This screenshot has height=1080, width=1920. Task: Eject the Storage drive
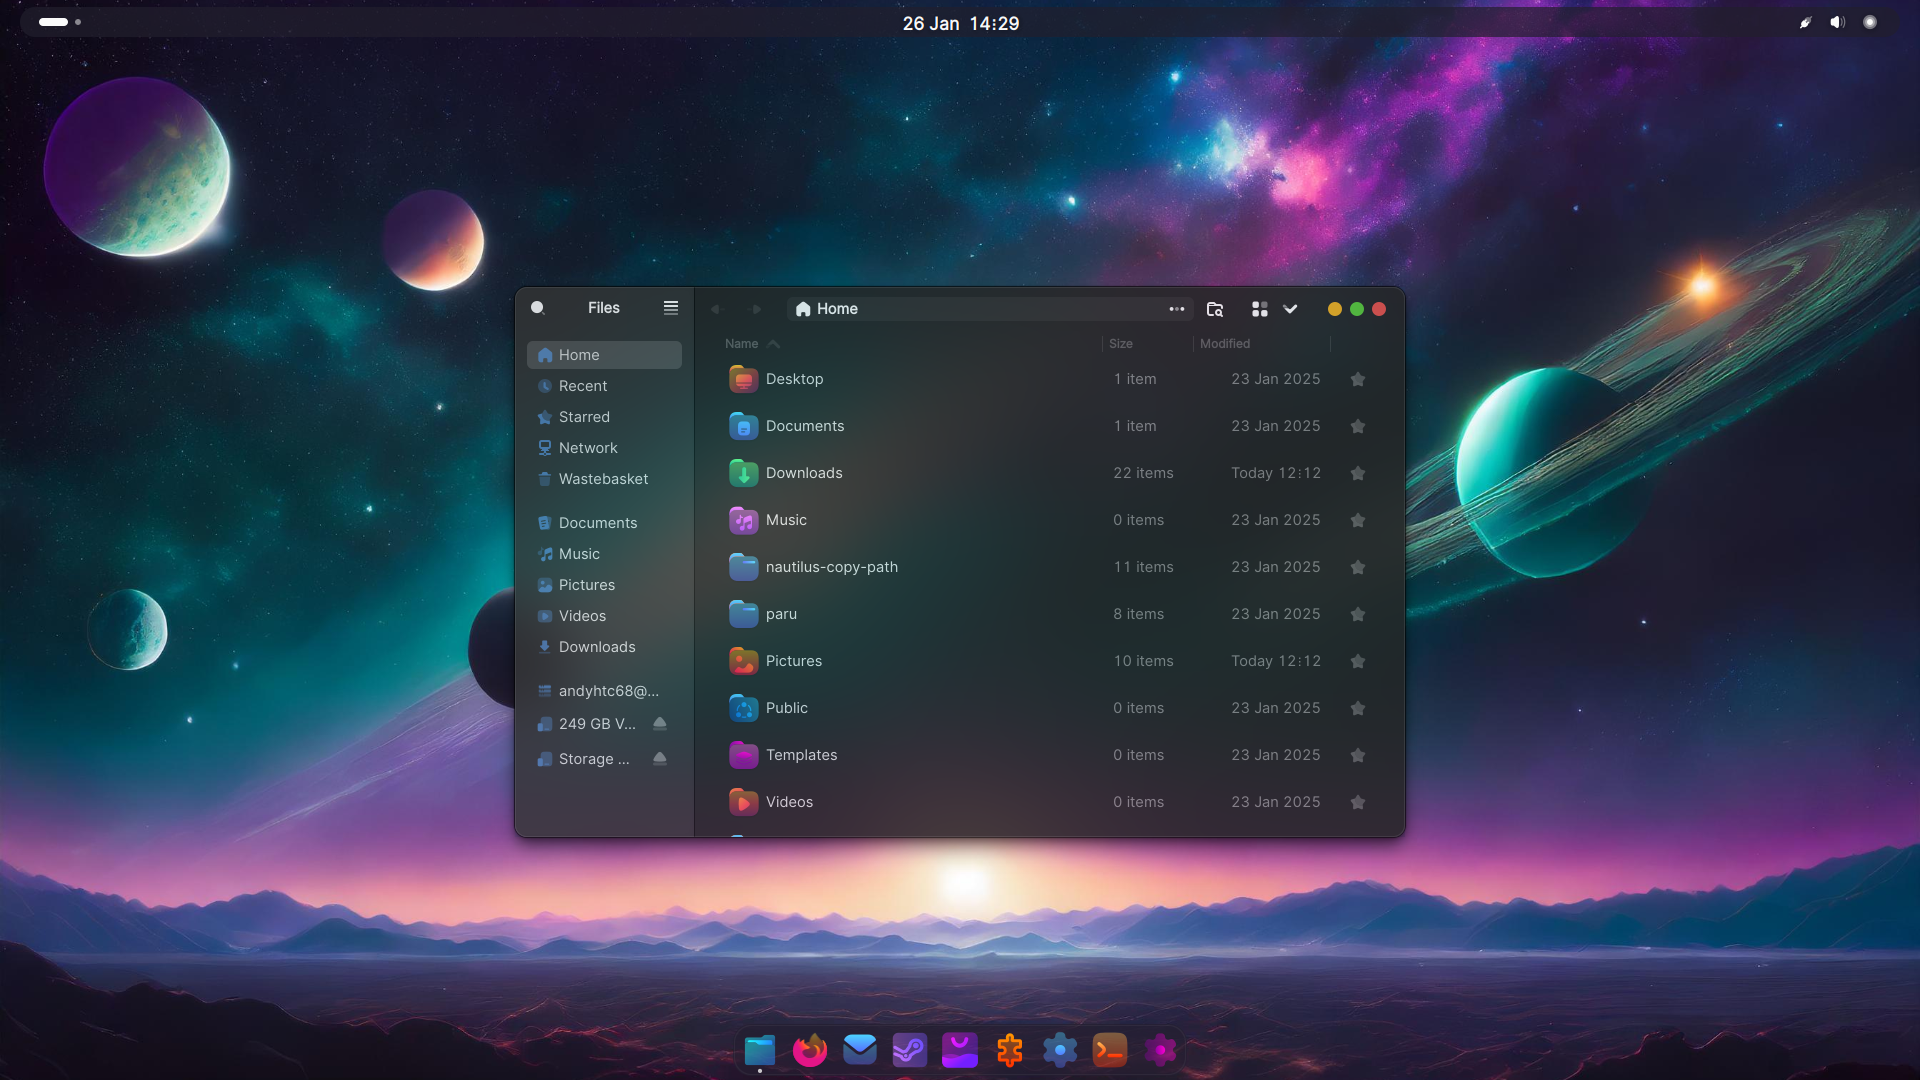(660, 759)
